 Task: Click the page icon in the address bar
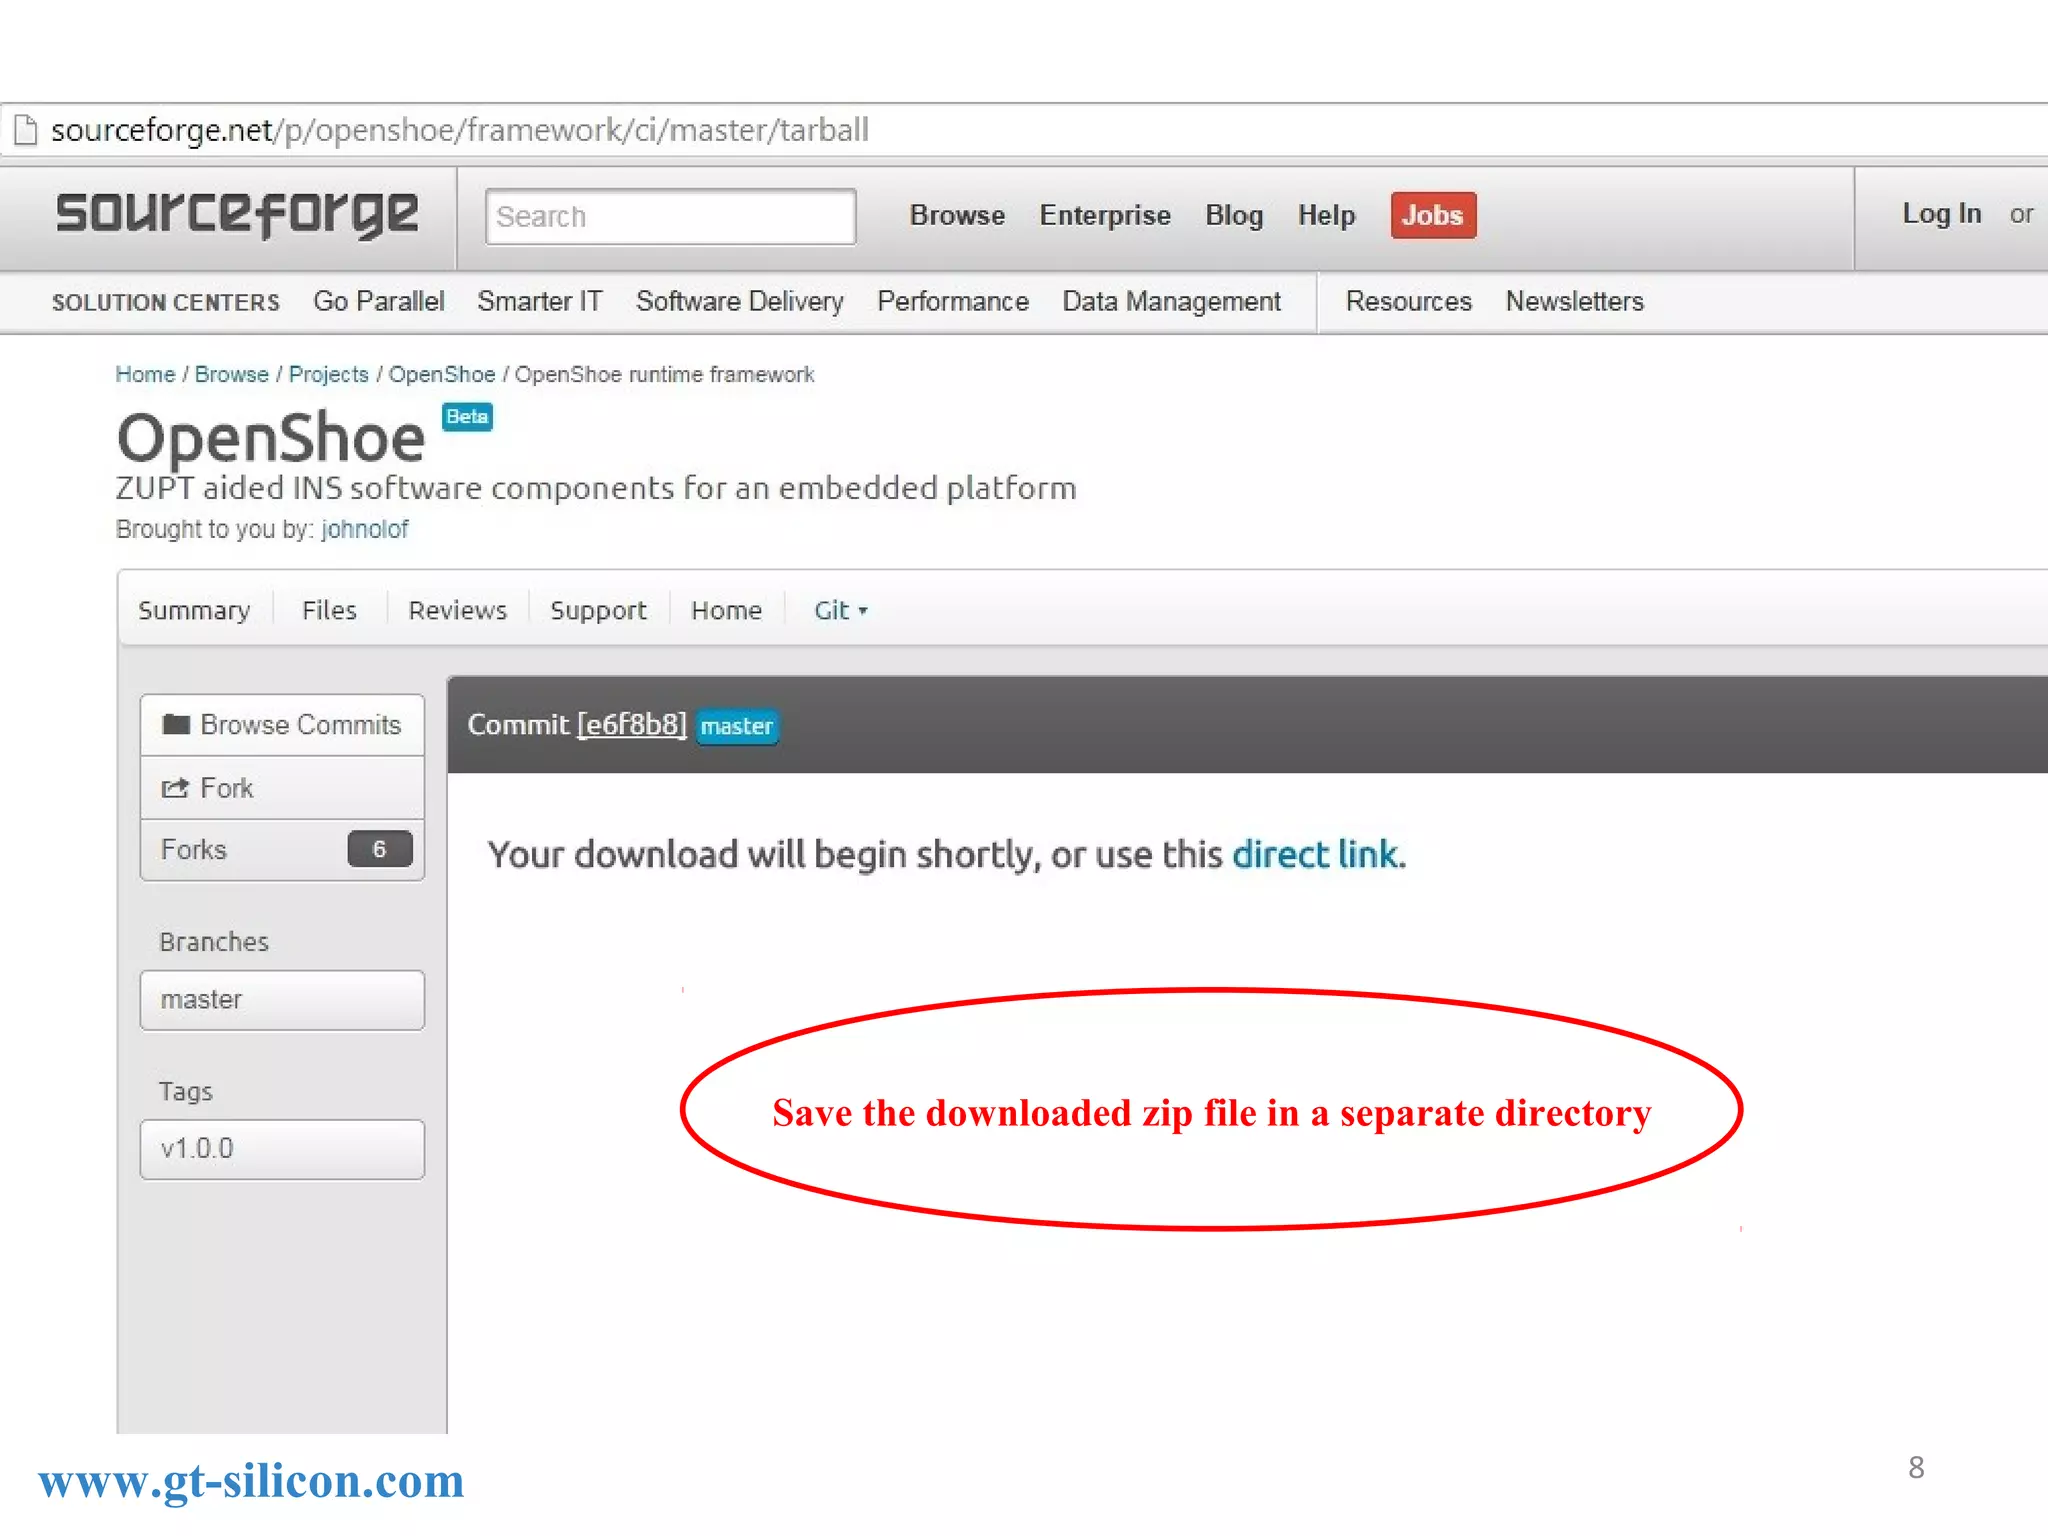[x=25, y=130]
